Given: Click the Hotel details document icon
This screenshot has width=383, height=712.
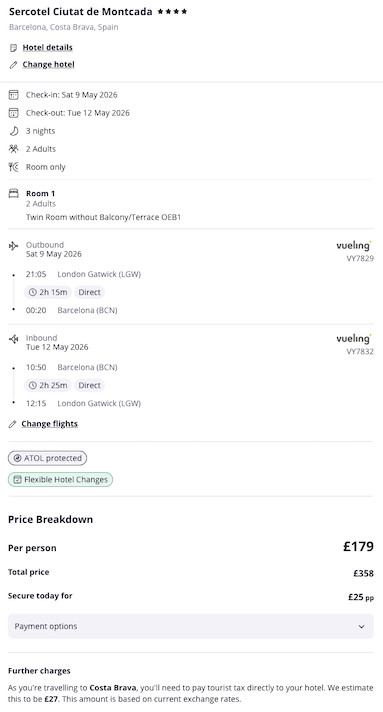Looking at the screenshot, I should click(14, 48).
